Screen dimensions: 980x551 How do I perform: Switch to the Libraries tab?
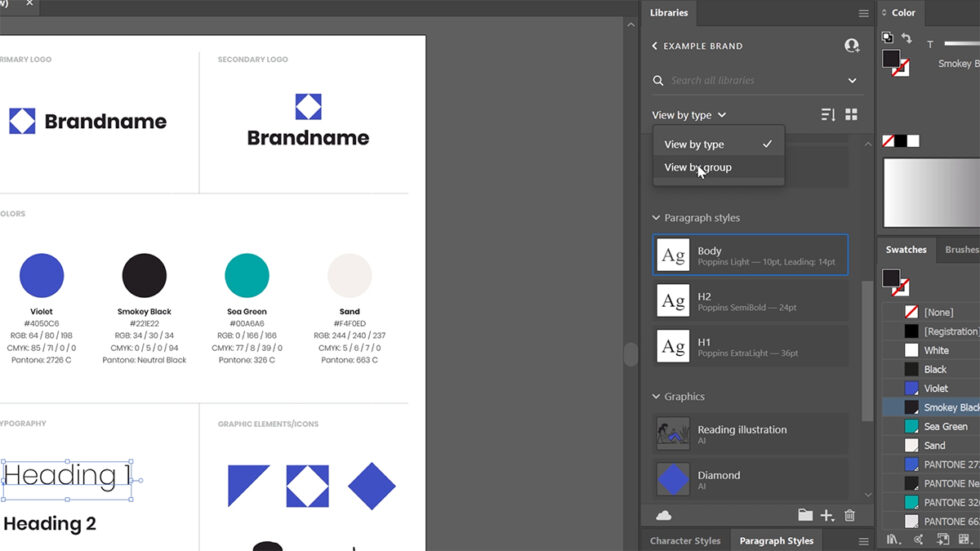[669, 12]
